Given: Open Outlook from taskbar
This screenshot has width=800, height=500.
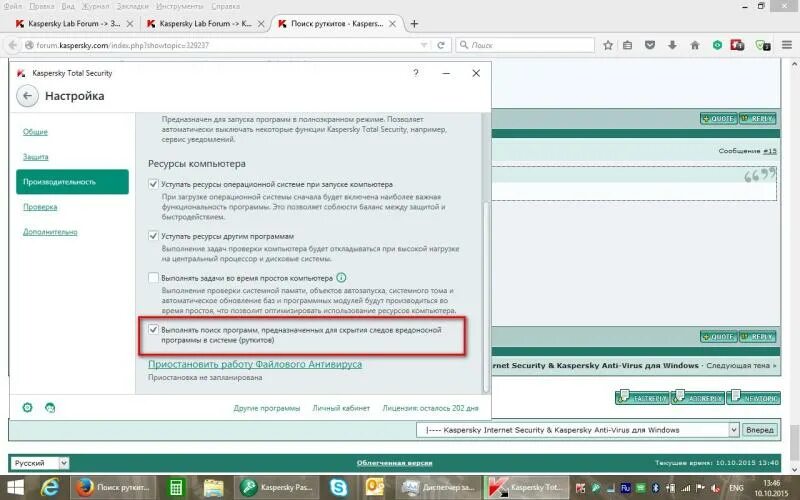Looking at the screenshot, I should (374, 487).
